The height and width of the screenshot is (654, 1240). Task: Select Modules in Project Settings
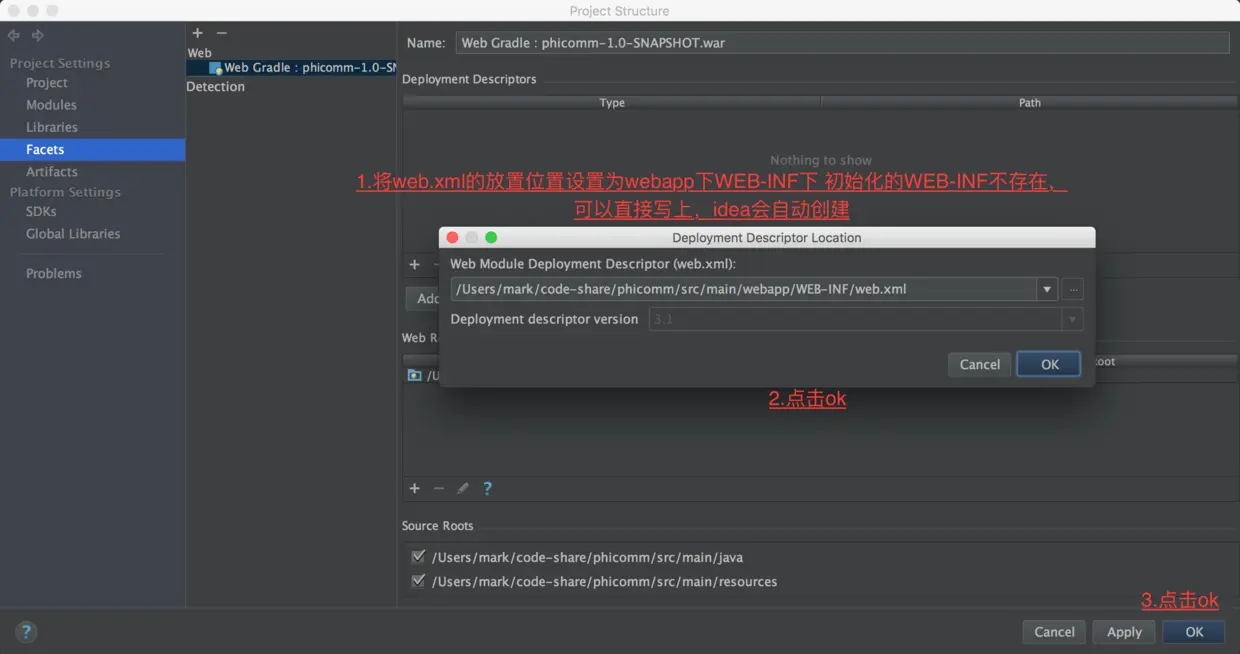tap(51, 105)
